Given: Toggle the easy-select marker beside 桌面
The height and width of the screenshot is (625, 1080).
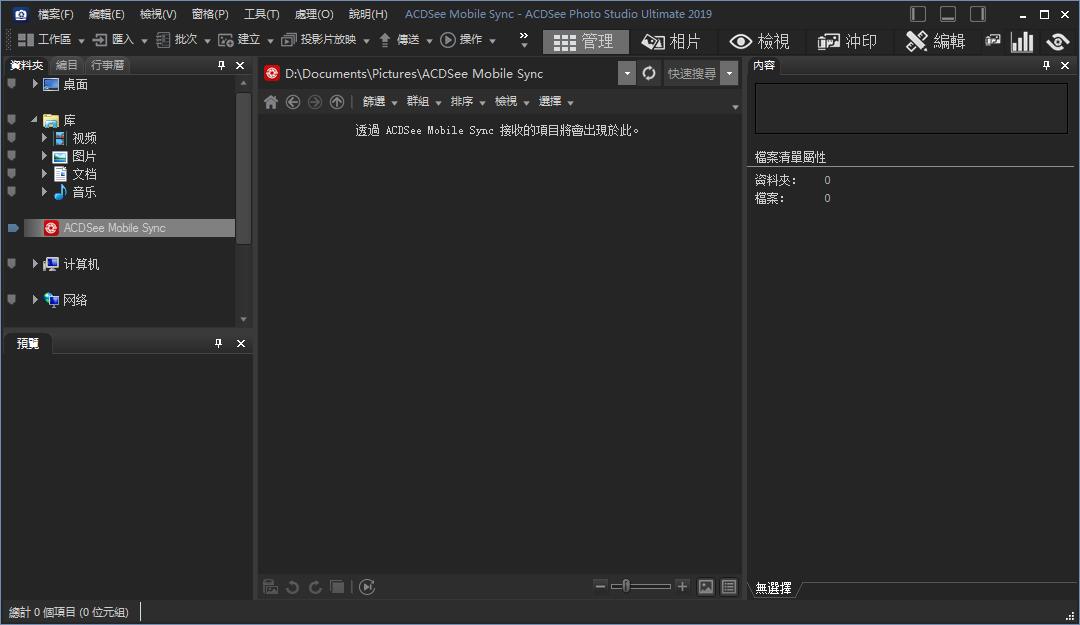Looking at the screenshot, I should coord(12,84).
